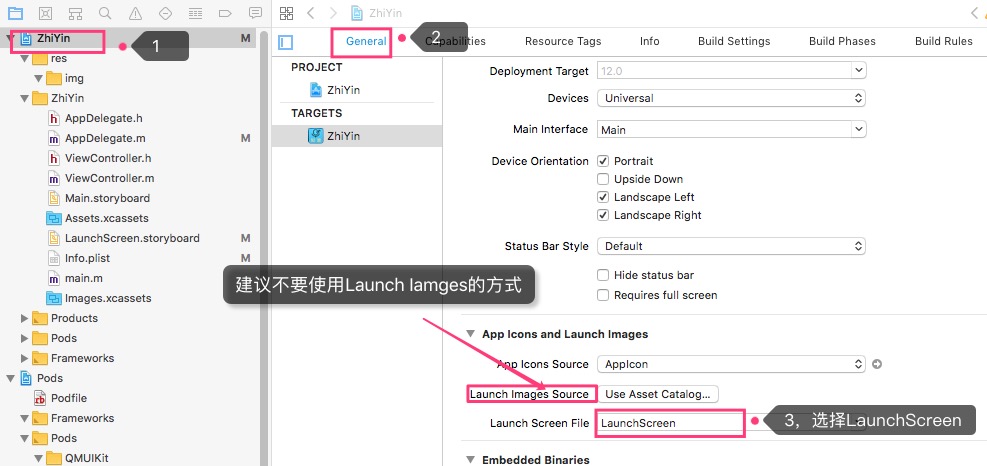The width and height of the screenshot is (987, 466).
Task: Open the Report navigator speech bubble icon
Action: [x=255, y=12]
